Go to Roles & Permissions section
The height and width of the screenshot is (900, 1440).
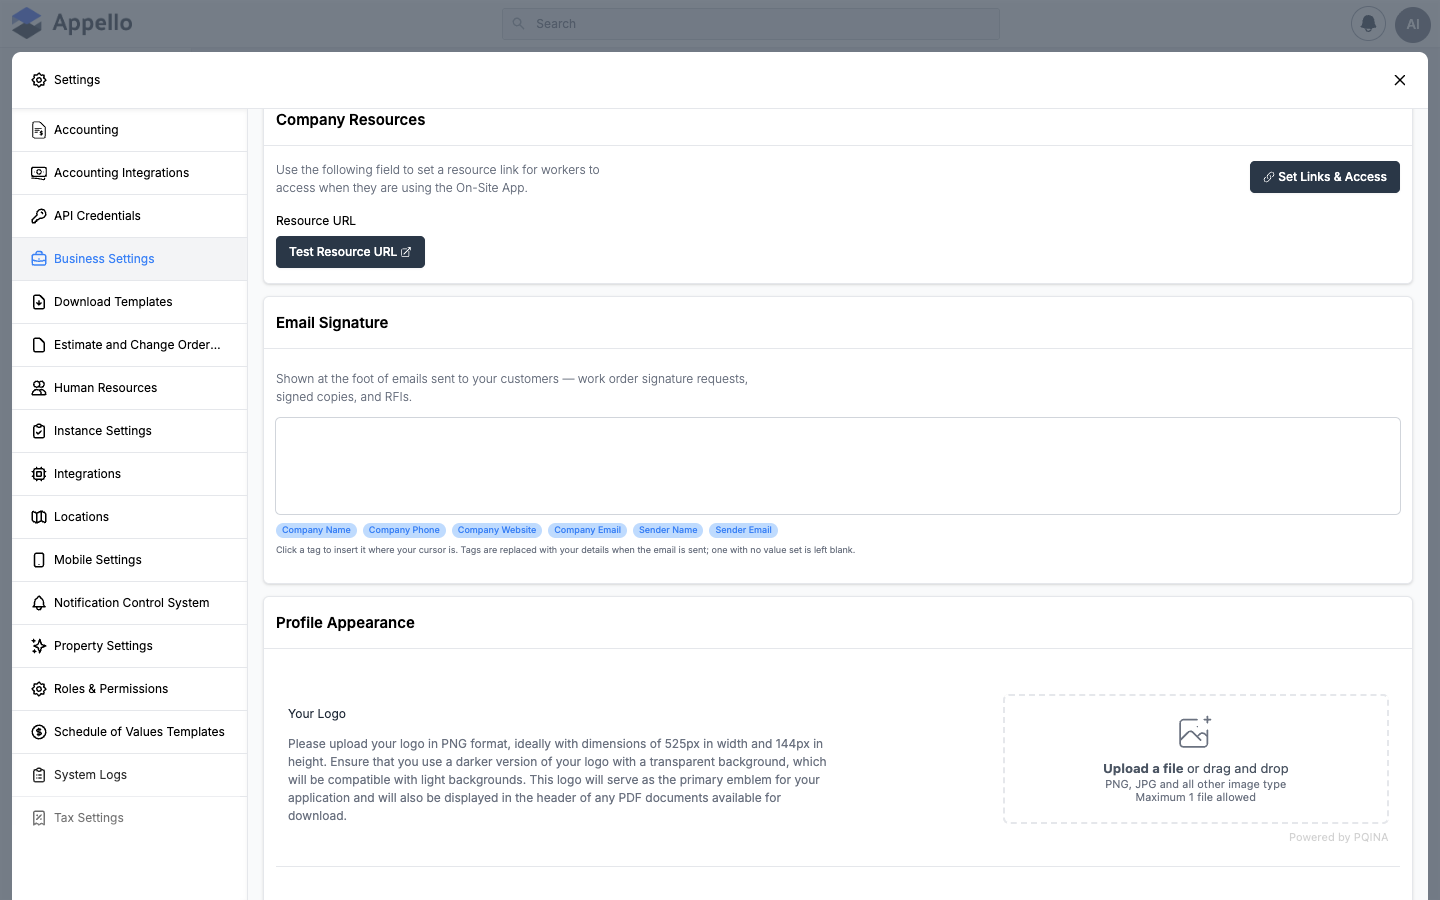130,689
